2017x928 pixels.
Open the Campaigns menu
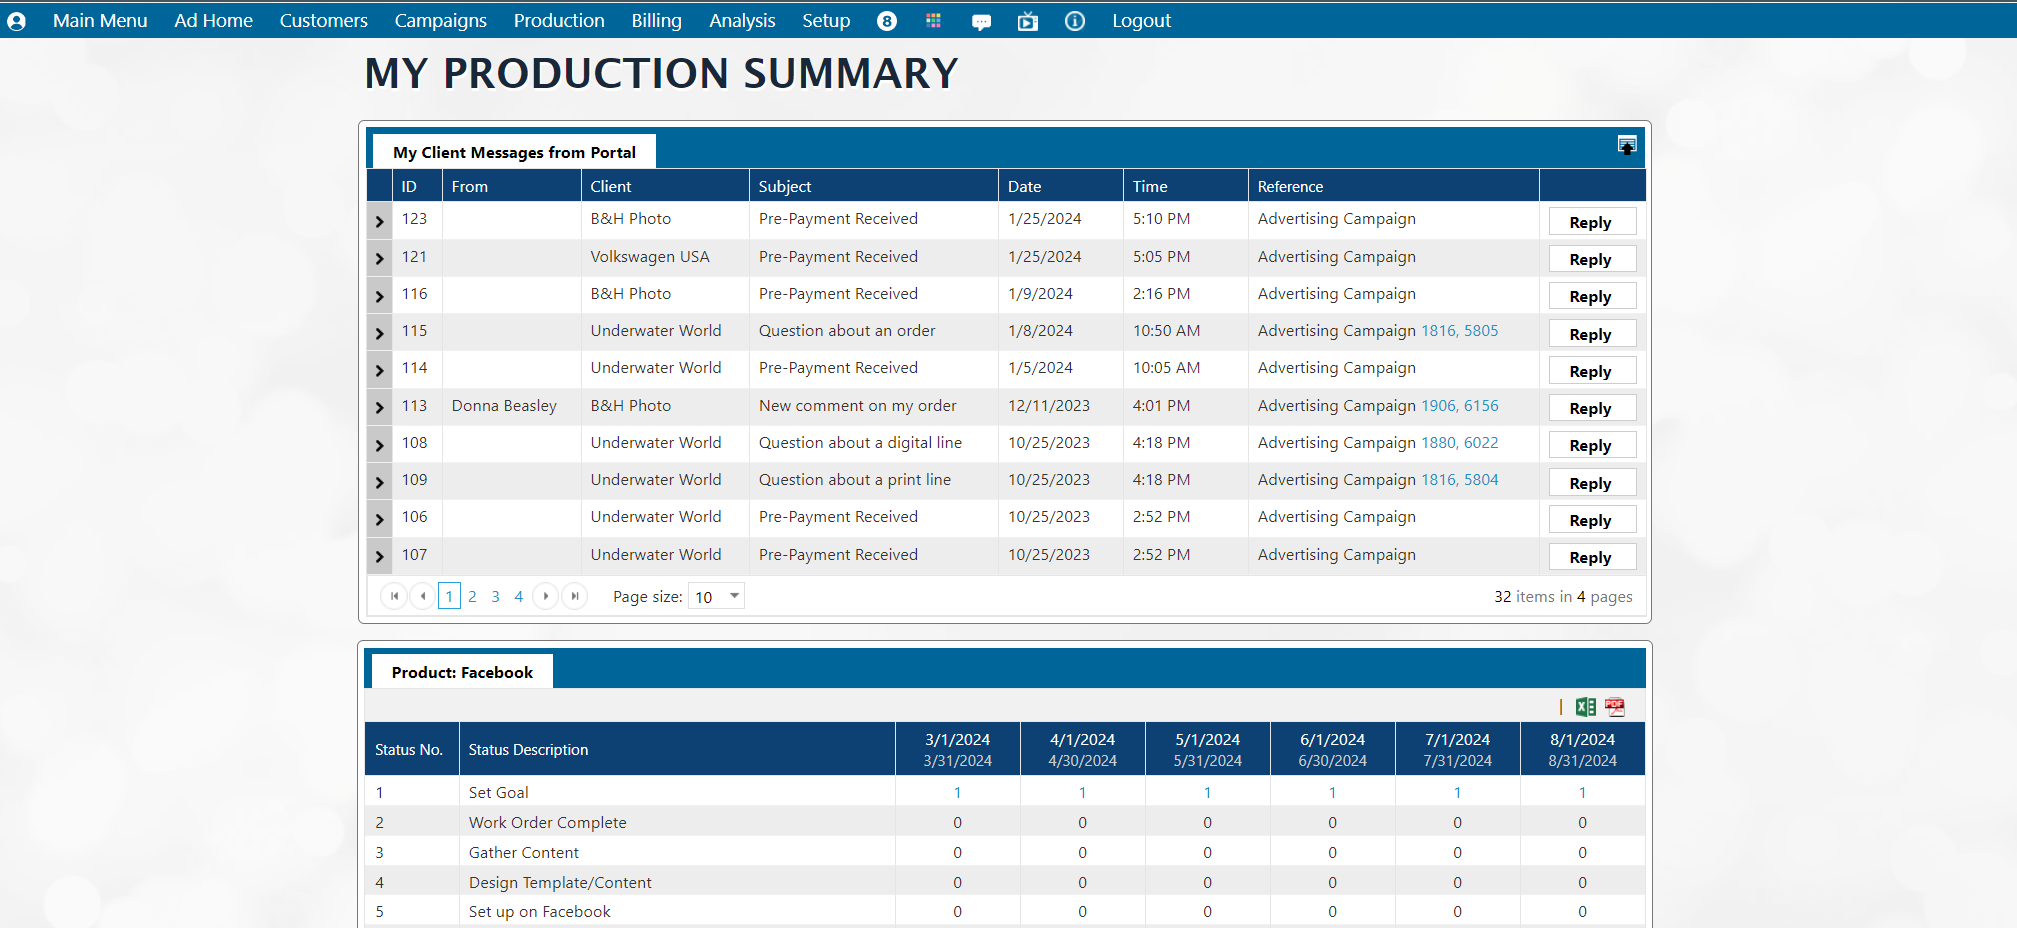[440, 21]
